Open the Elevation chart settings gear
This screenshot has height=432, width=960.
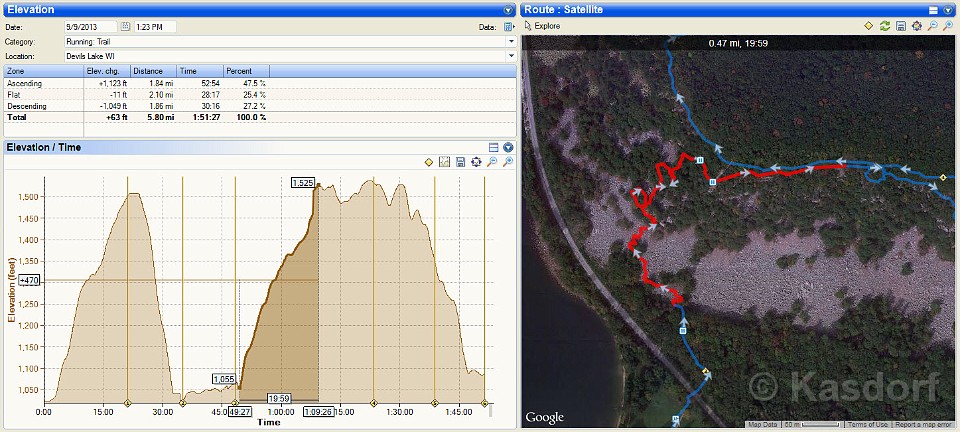(x=476, y=162)
